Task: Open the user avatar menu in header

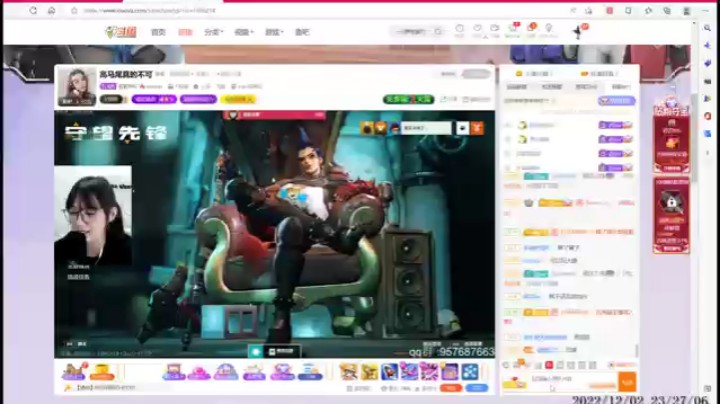Action: (579, 31)
